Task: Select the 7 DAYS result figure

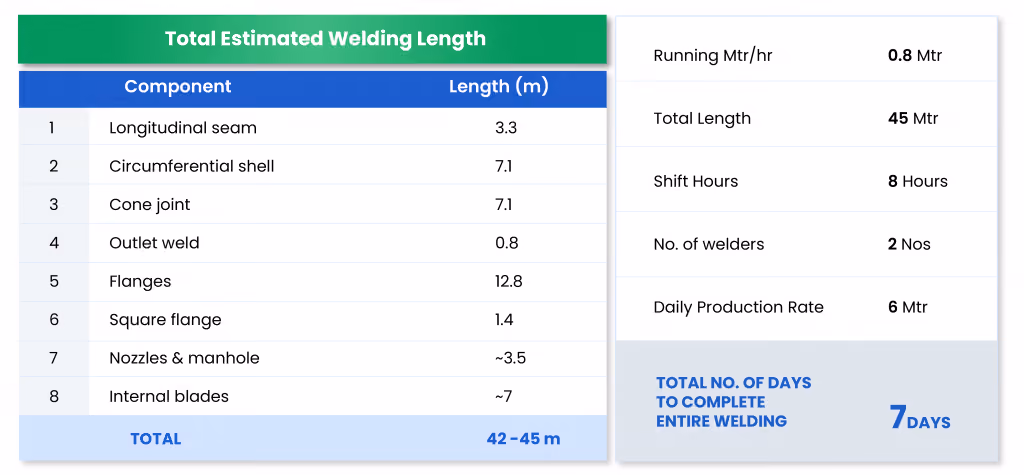Action: 920,419
